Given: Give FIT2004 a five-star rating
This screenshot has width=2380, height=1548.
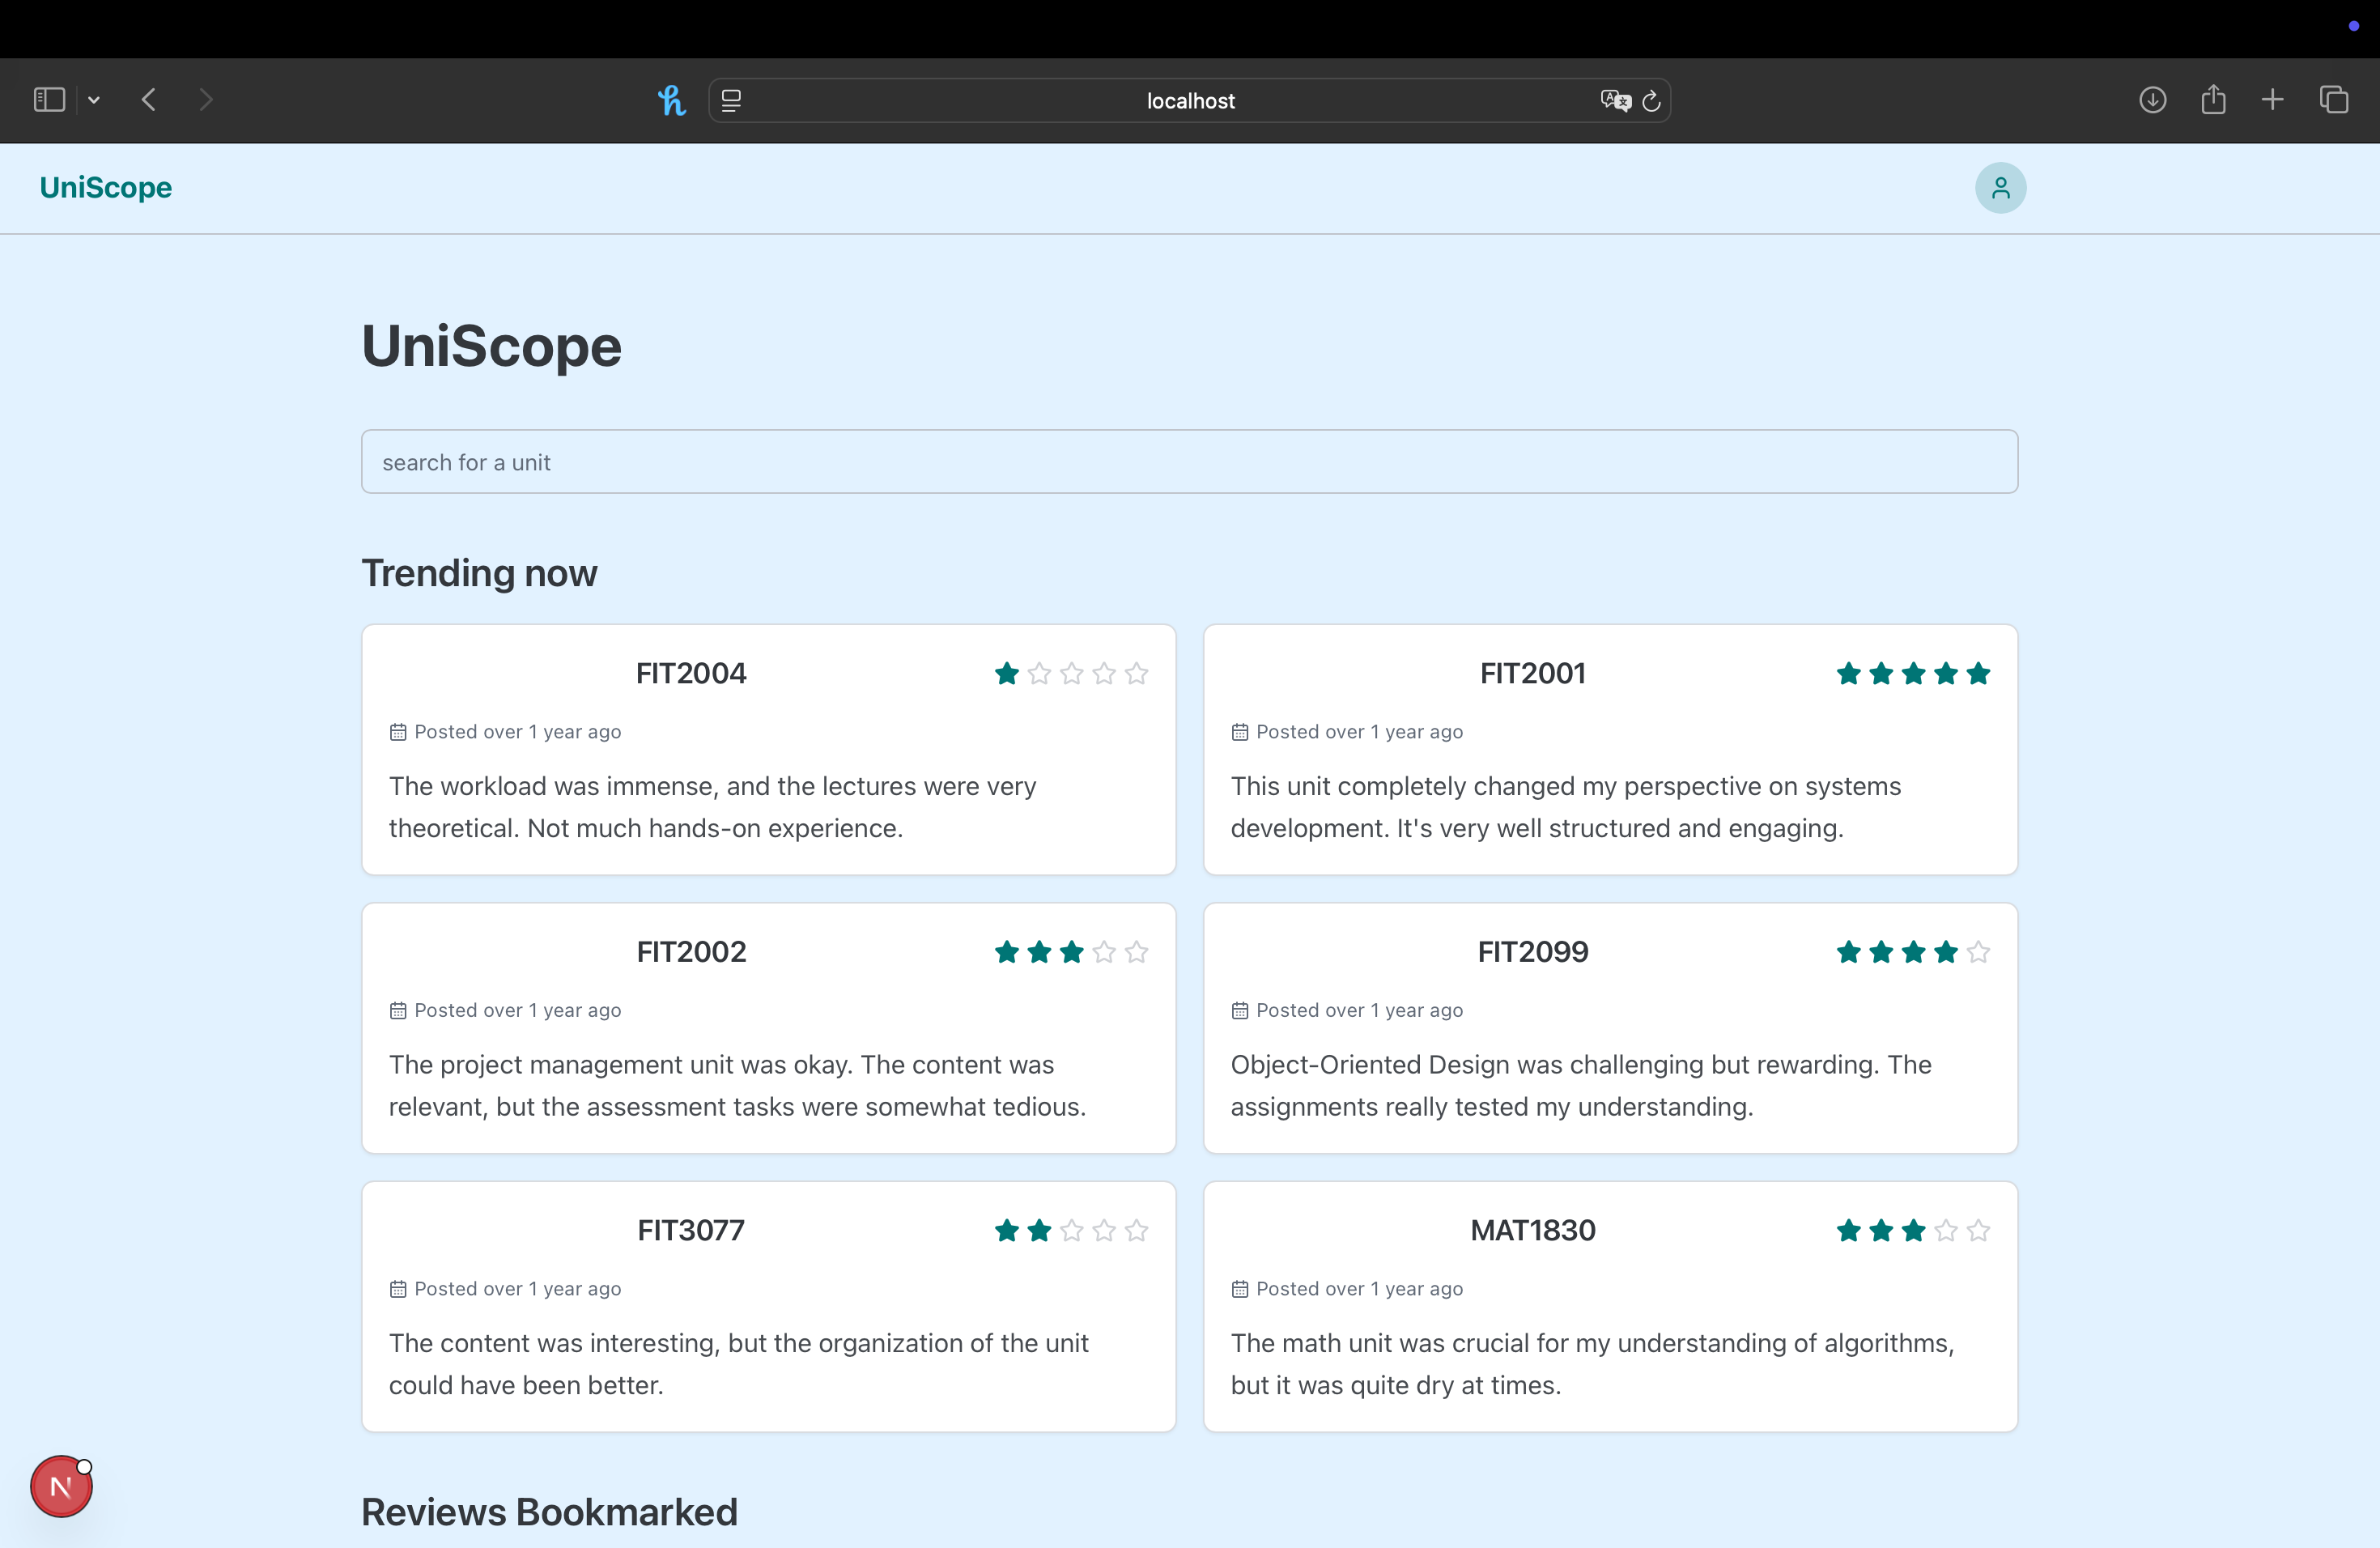Looking at the screenshot, I should [1137, 674].
